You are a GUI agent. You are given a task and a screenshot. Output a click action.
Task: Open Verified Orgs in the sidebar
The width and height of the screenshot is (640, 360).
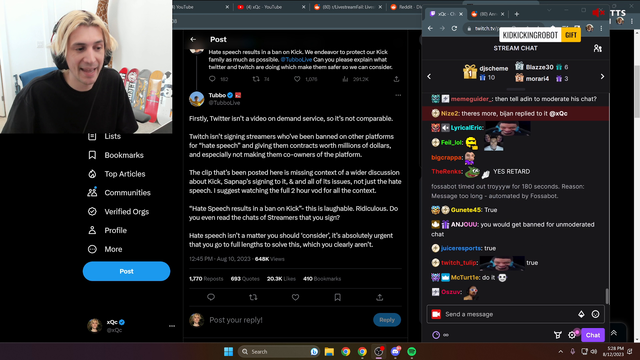point(118,211)
